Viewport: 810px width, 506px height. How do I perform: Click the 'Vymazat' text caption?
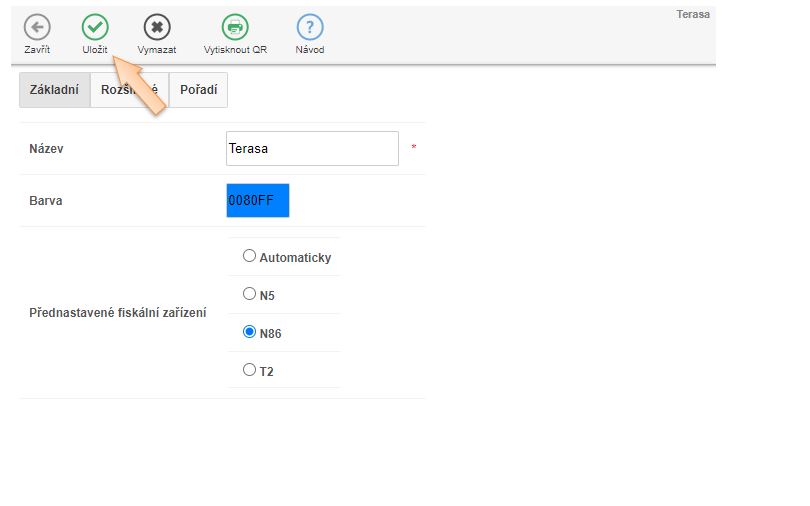pos(156,50)
